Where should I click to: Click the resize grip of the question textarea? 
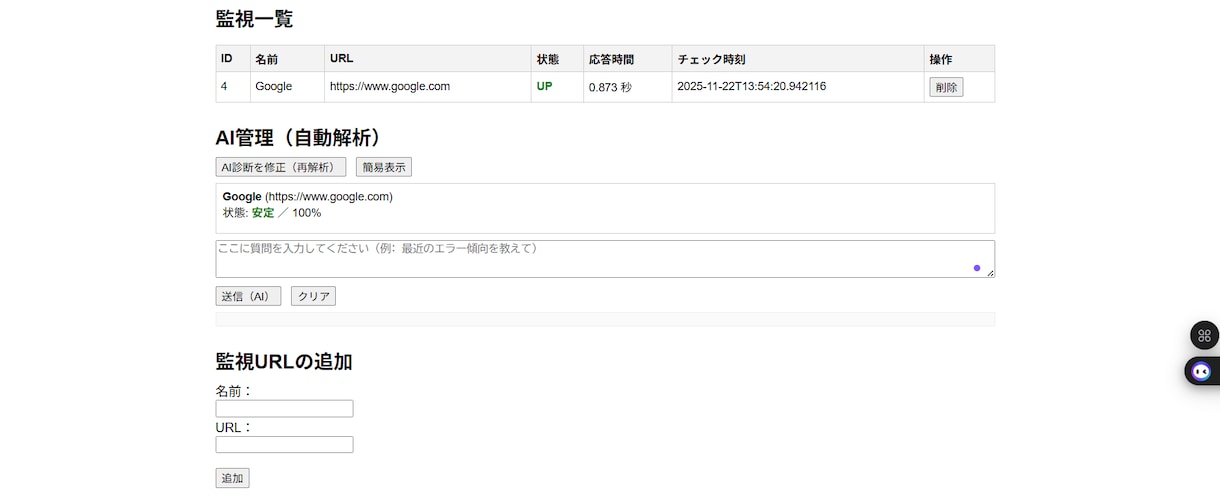[x=989, y=272]
